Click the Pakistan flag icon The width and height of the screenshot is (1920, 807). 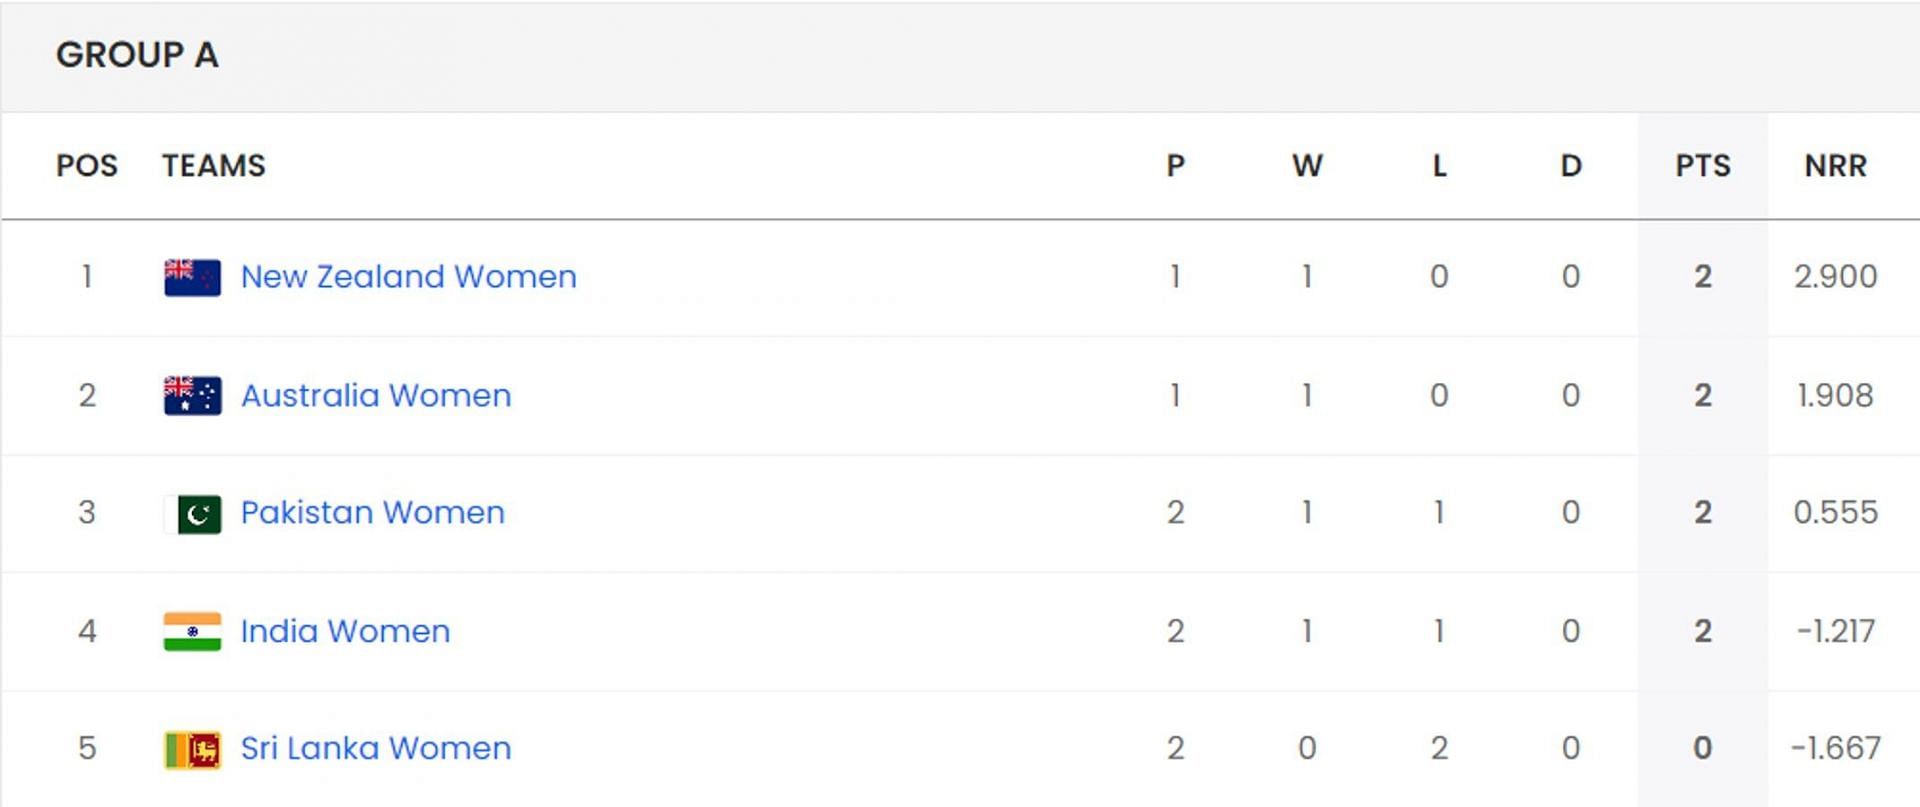[x=192, y=514]
